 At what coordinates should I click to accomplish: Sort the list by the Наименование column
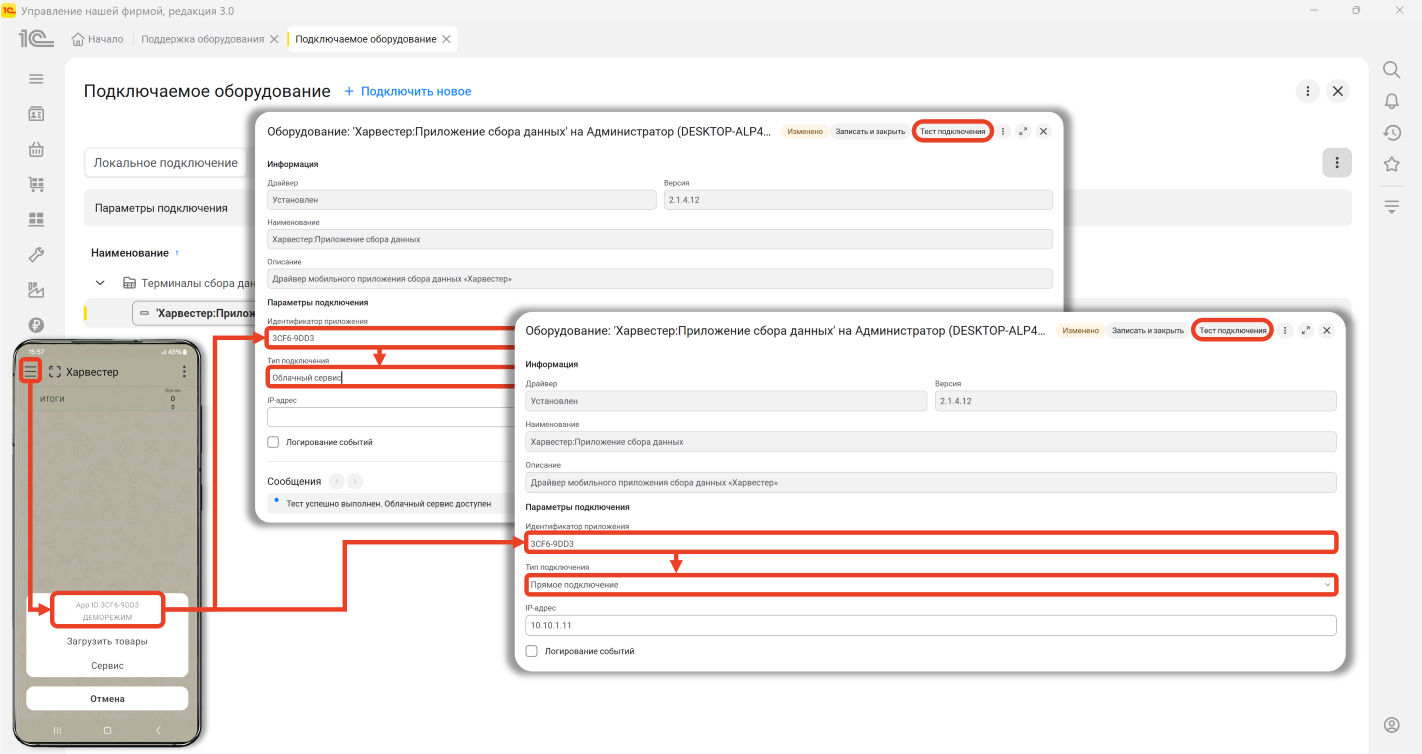pos(130,253)
